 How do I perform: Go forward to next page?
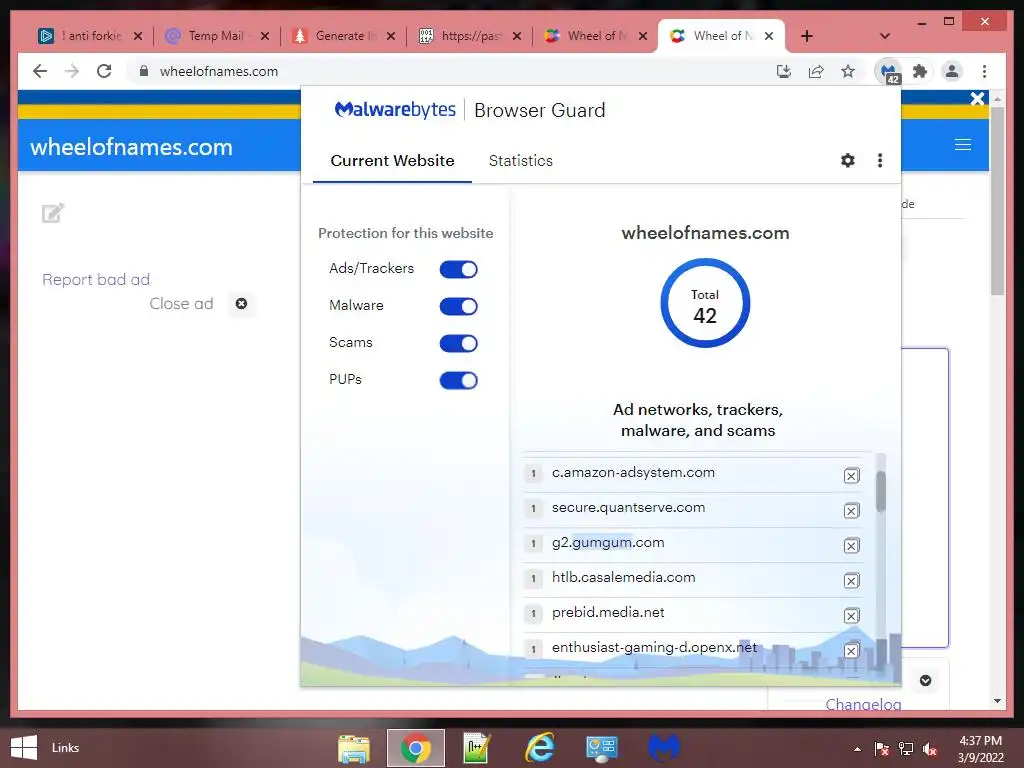(x=72, y=71)
